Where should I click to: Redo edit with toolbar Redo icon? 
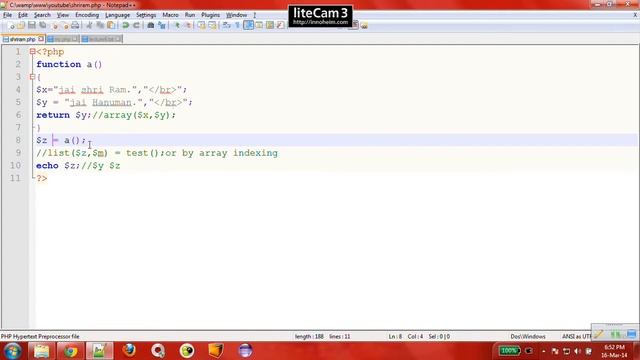(136, 25)
